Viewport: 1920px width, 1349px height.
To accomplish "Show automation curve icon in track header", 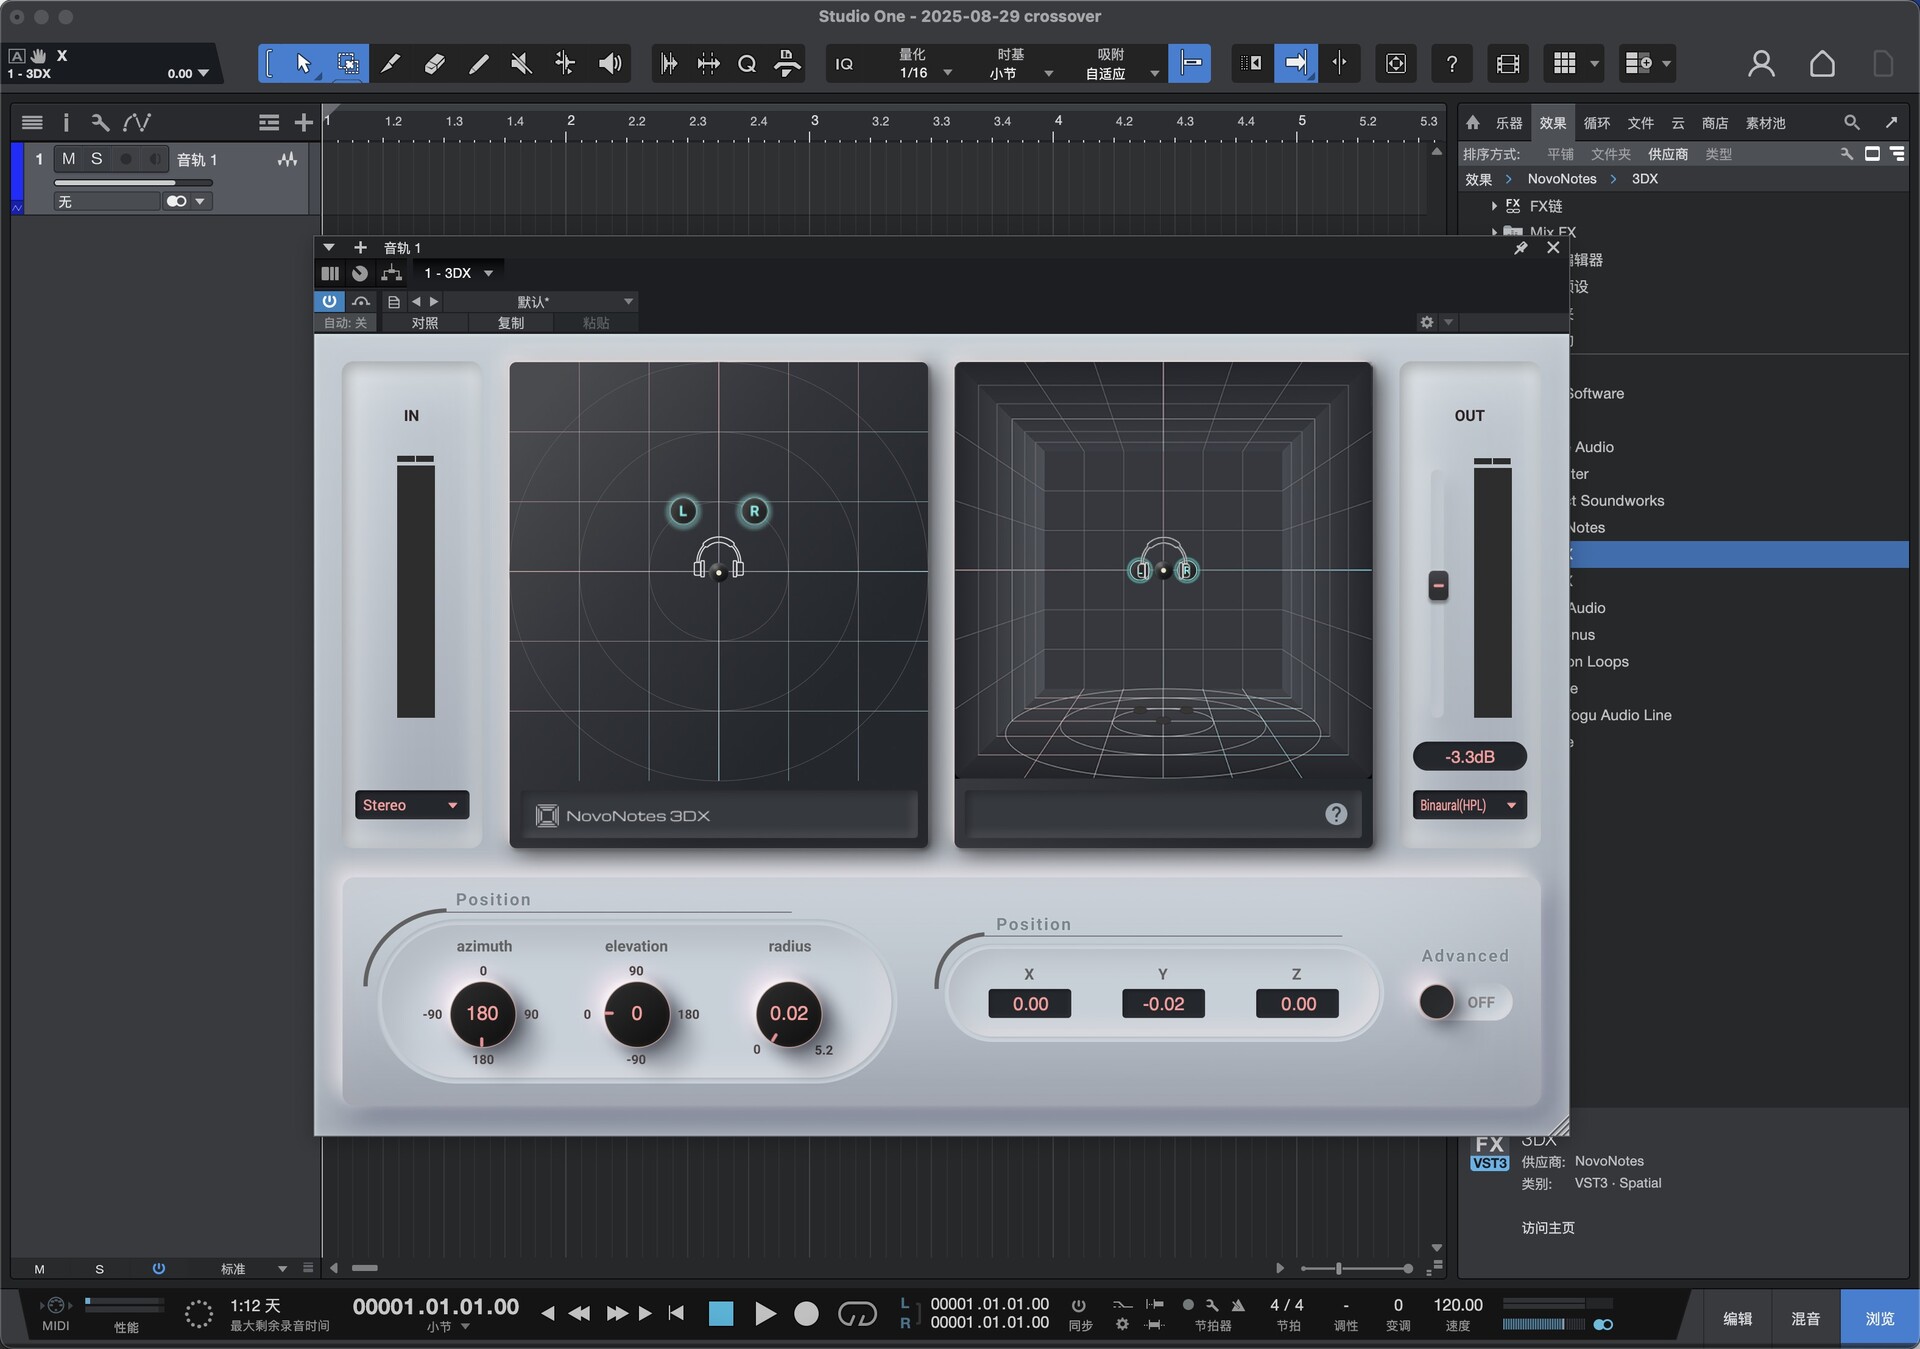I will (x=137, y=122).
